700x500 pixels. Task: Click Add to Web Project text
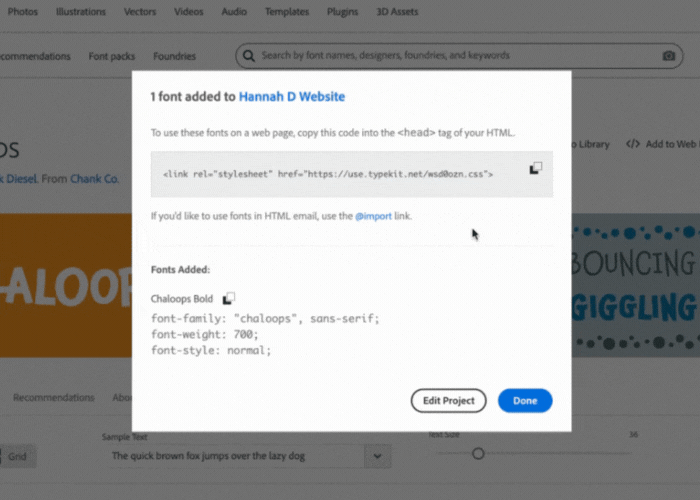click(673, 144)
